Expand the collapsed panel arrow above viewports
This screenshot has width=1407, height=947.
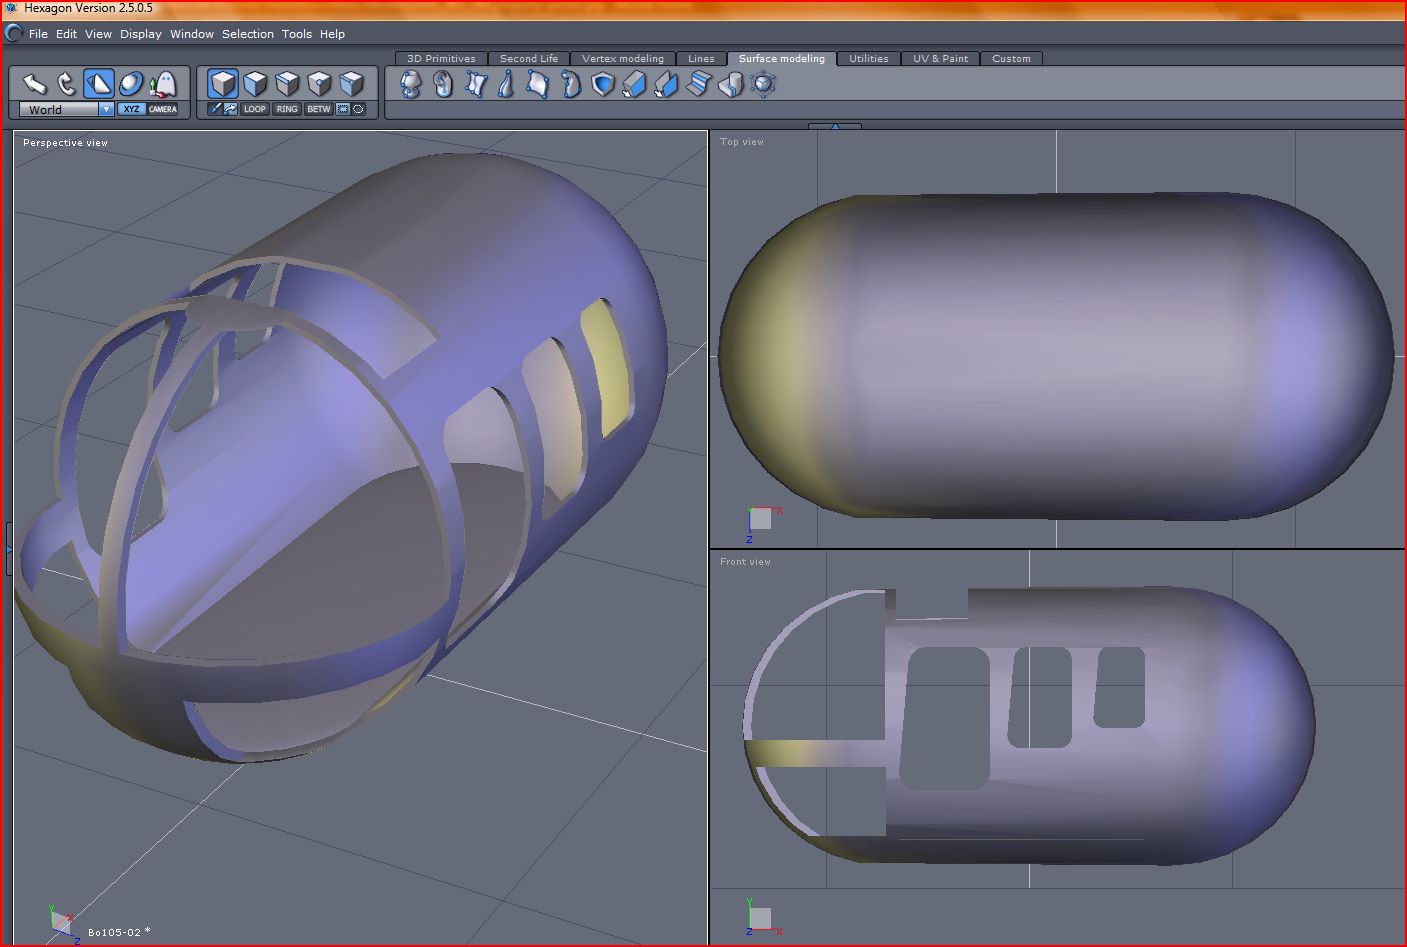point(834,126)
